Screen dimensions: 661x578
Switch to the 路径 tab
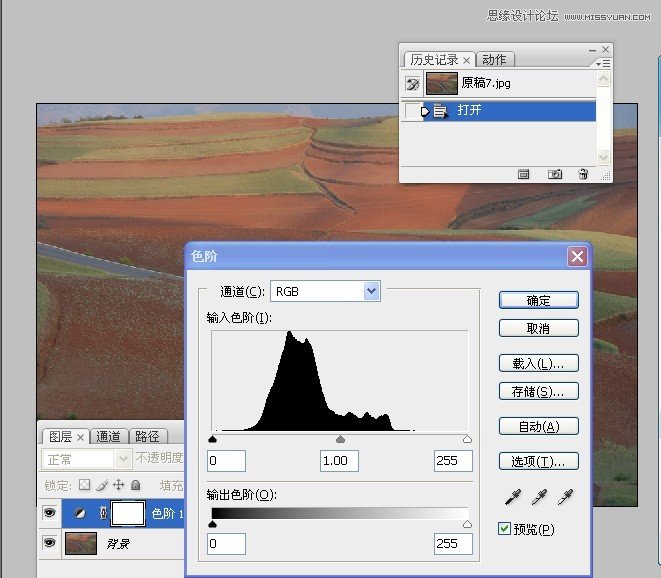(x=147, y=436)
